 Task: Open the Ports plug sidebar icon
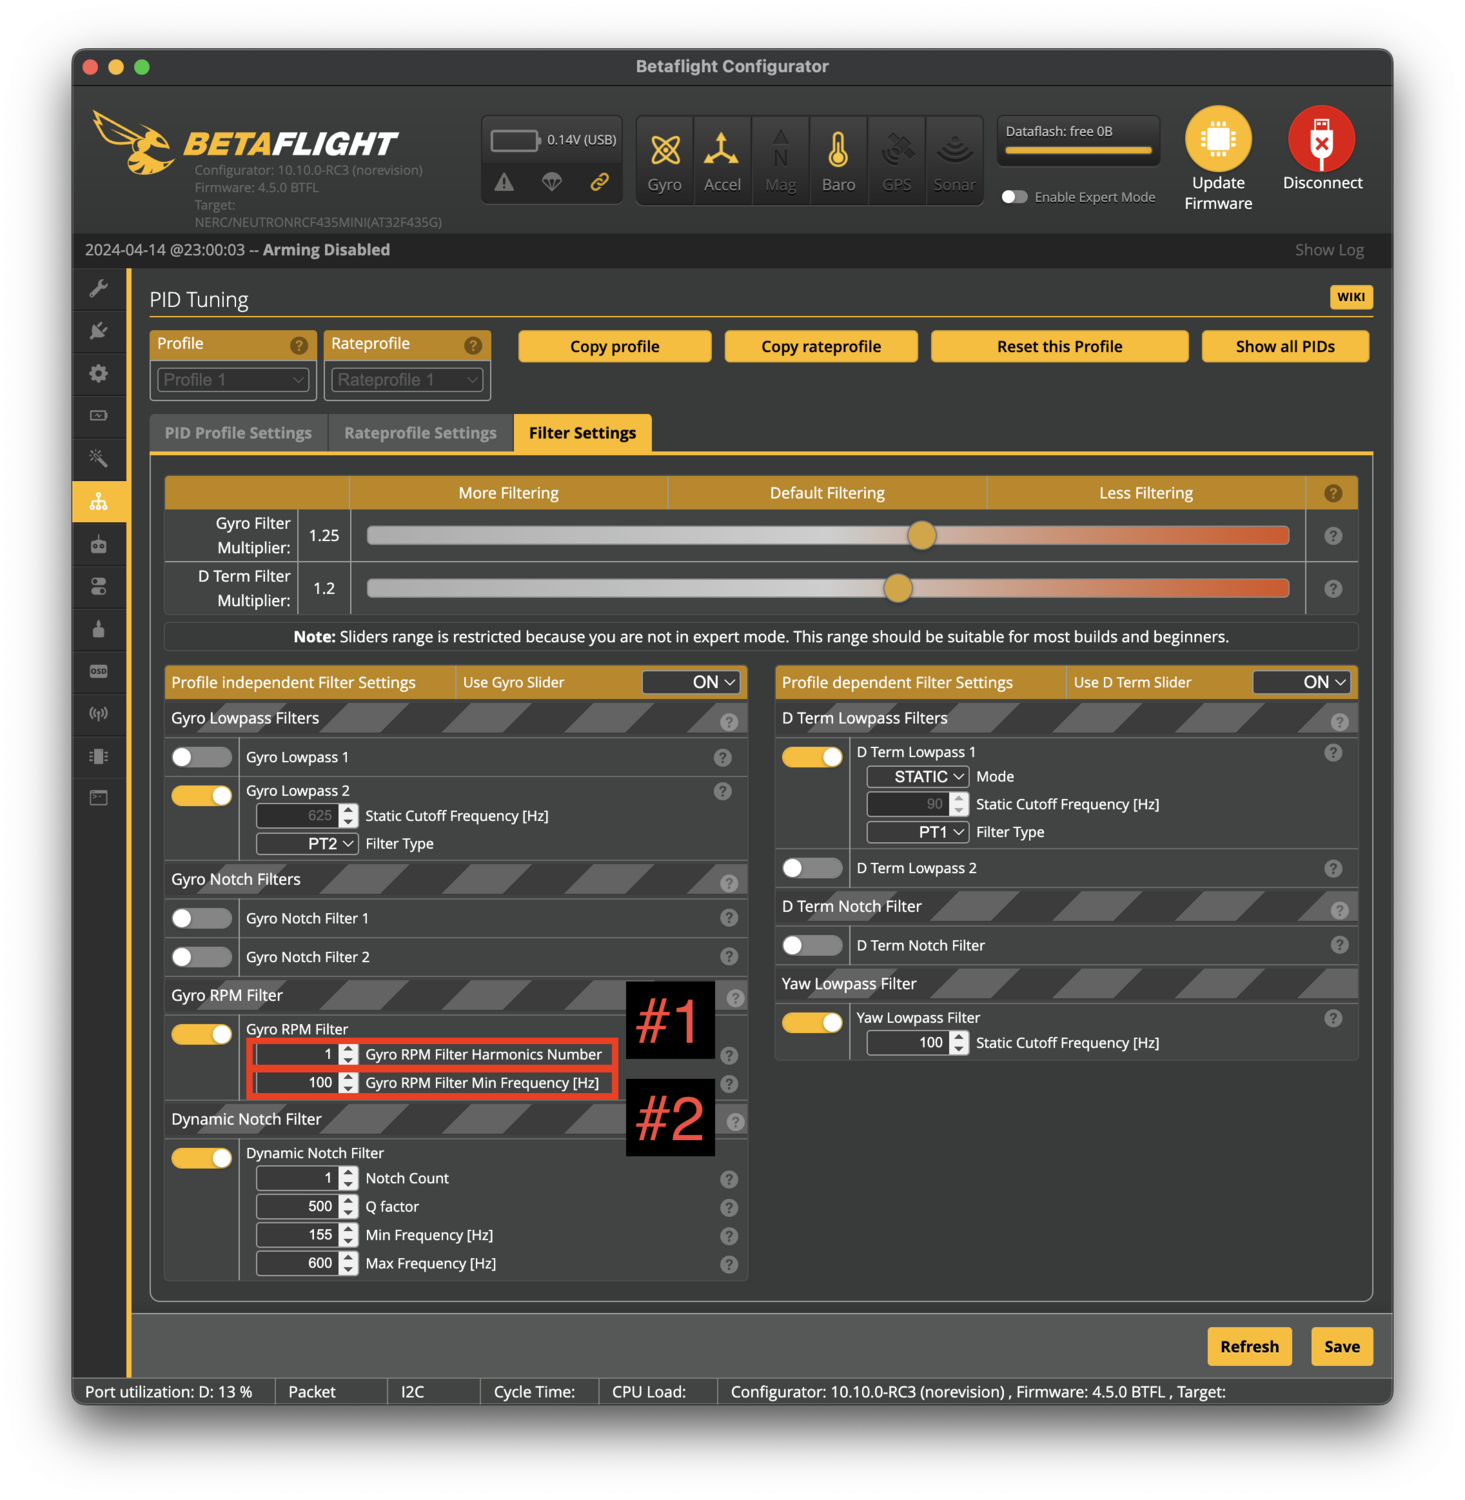tap(99, 331)
